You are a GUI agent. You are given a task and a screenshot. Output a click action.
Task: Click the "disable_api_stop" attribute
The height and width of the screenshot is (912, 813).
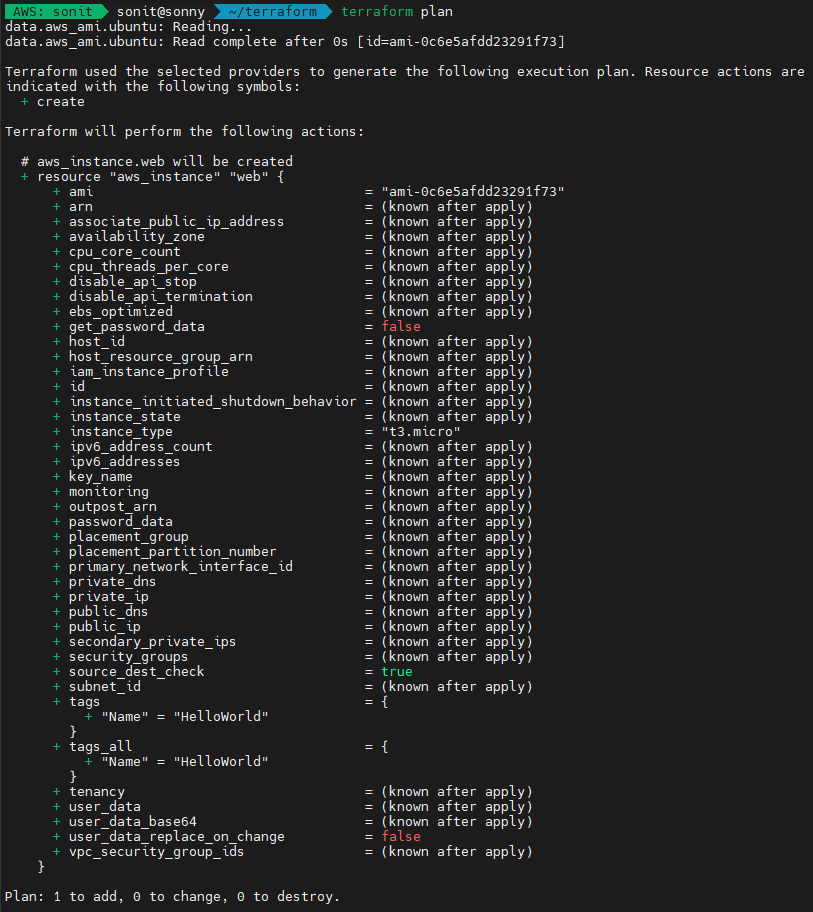(133, 282)
